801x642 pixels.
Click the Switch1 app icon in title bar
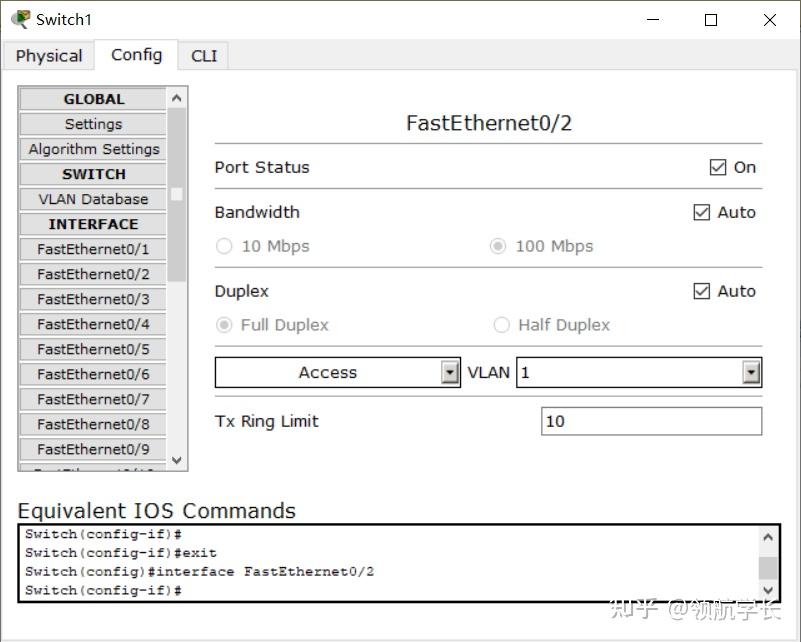20,19
